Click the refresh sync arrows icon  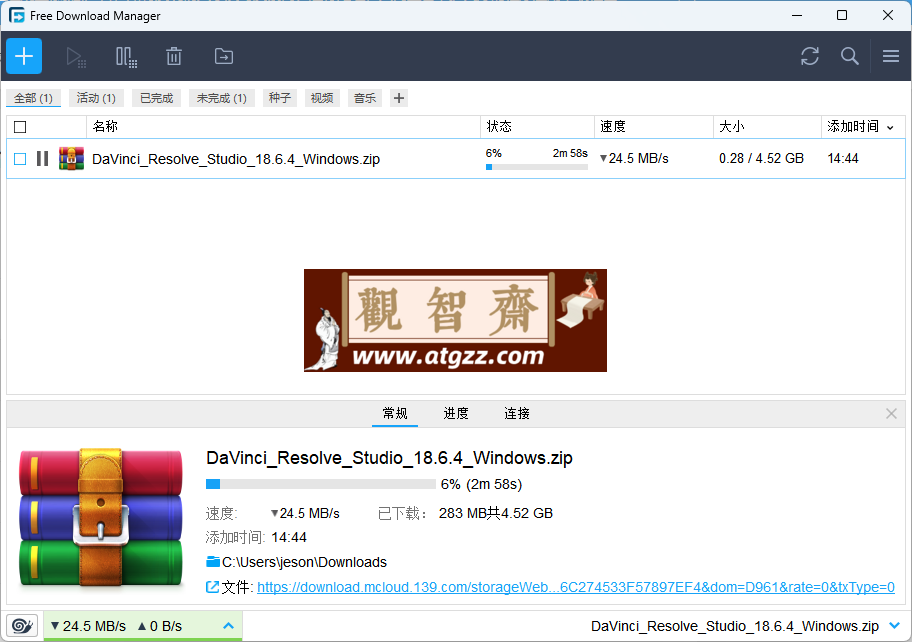pos(810,56)
